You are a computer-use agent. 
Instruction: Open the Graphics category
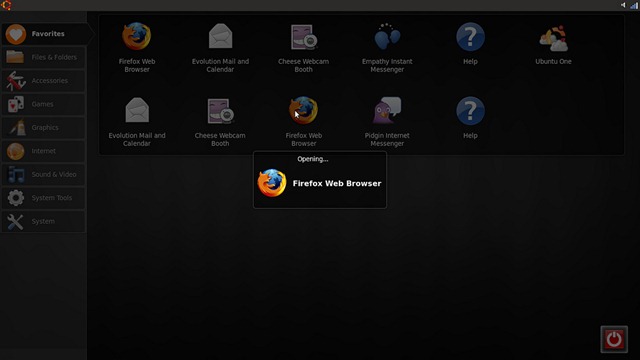(44, 128)
